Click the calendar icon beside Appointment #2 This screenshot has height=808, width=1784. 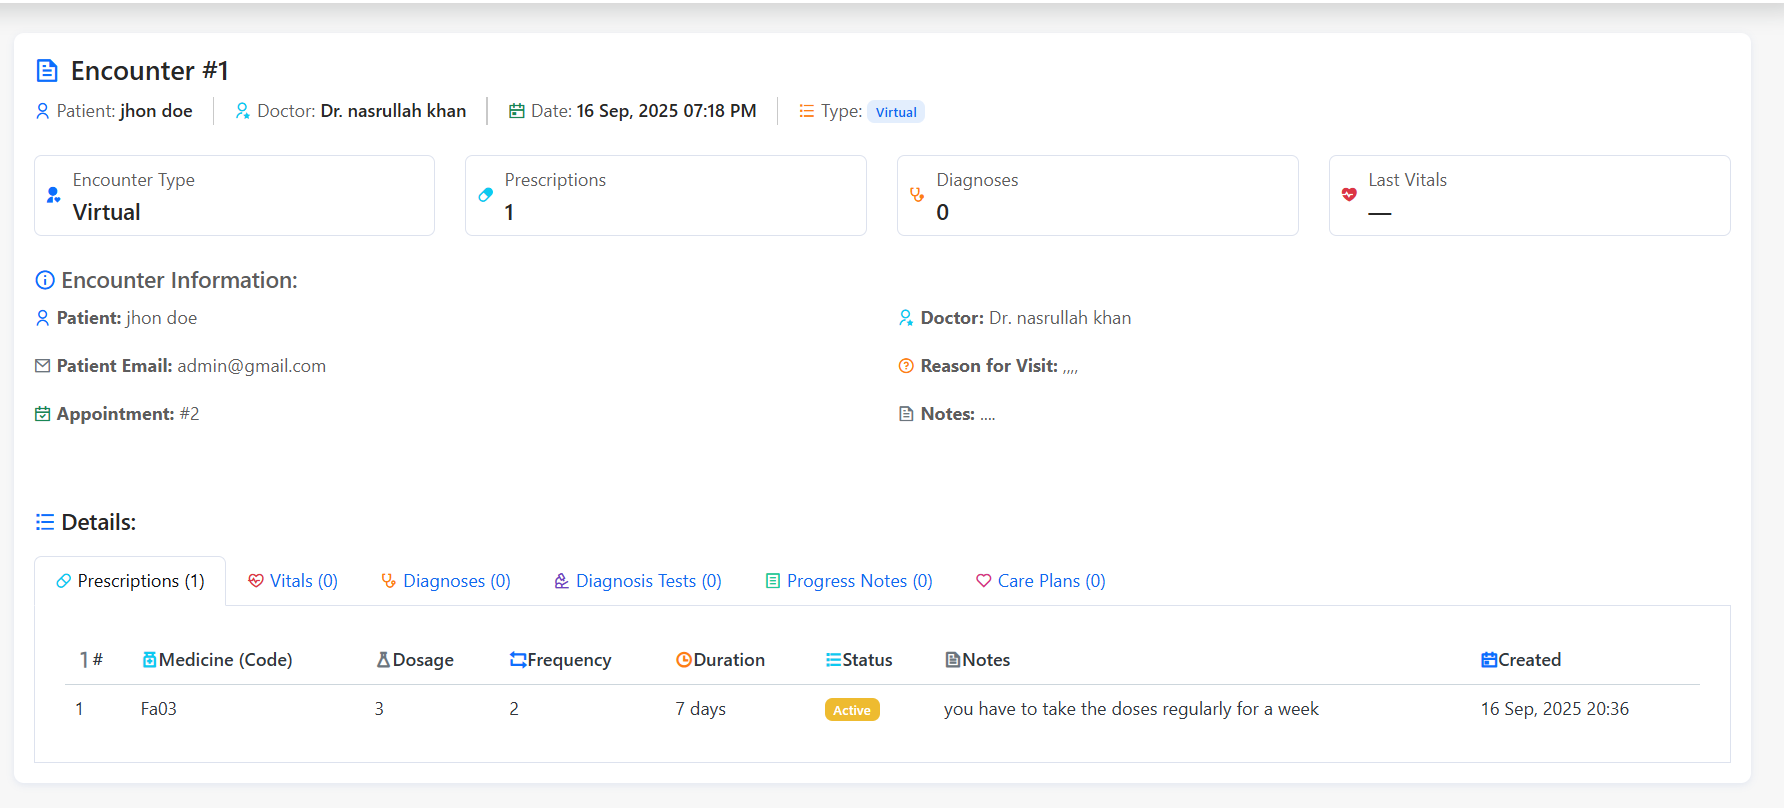point(42,414)
